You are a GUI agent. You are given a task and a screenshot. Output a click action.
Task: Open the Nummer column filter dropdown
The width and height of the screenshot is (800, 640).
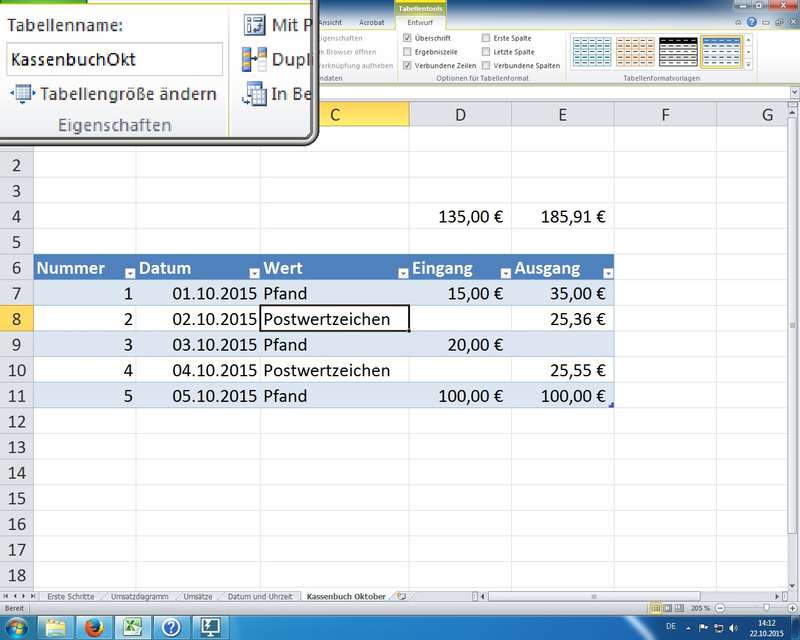(x=130, y=274)
